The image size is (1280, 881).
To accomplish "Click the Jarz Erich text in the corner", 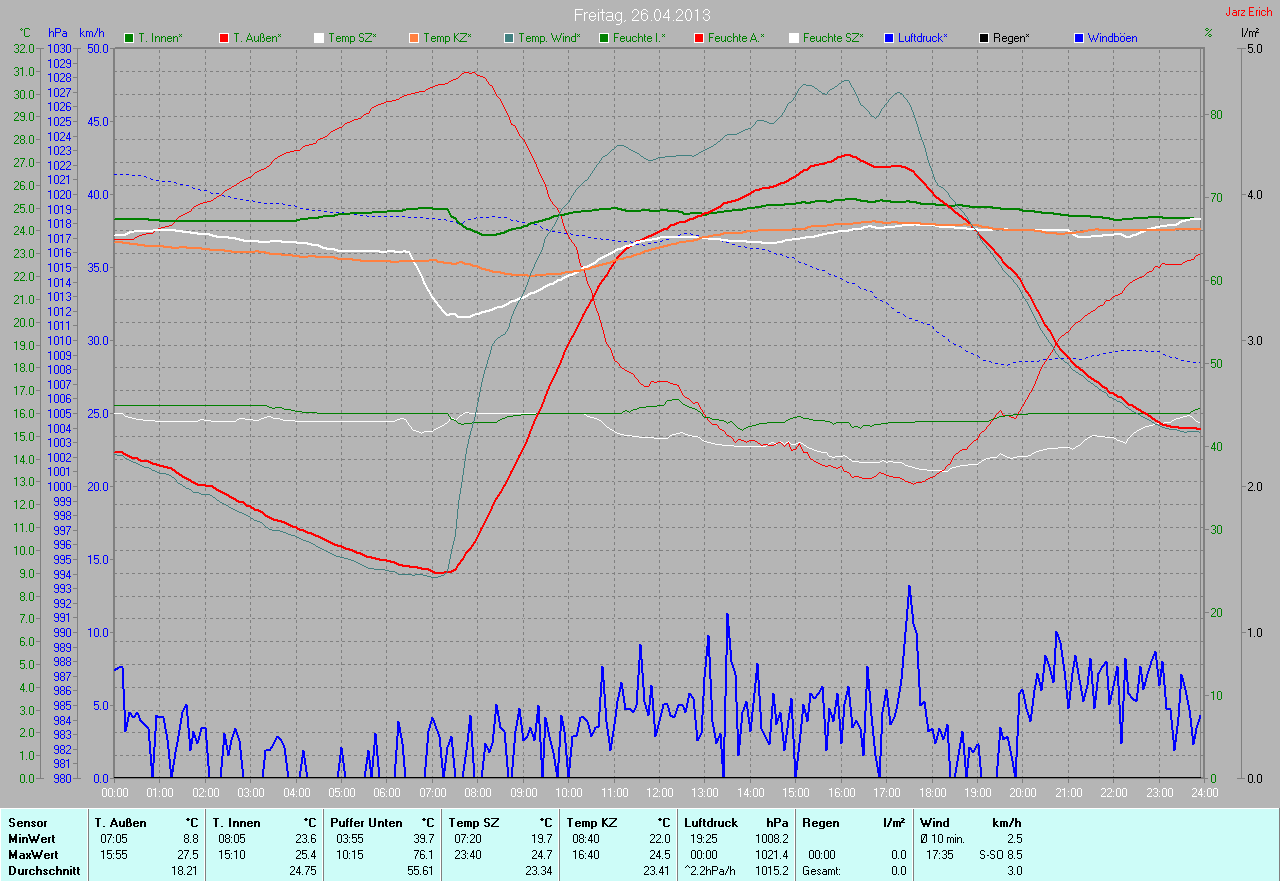I will point(1249,12).
